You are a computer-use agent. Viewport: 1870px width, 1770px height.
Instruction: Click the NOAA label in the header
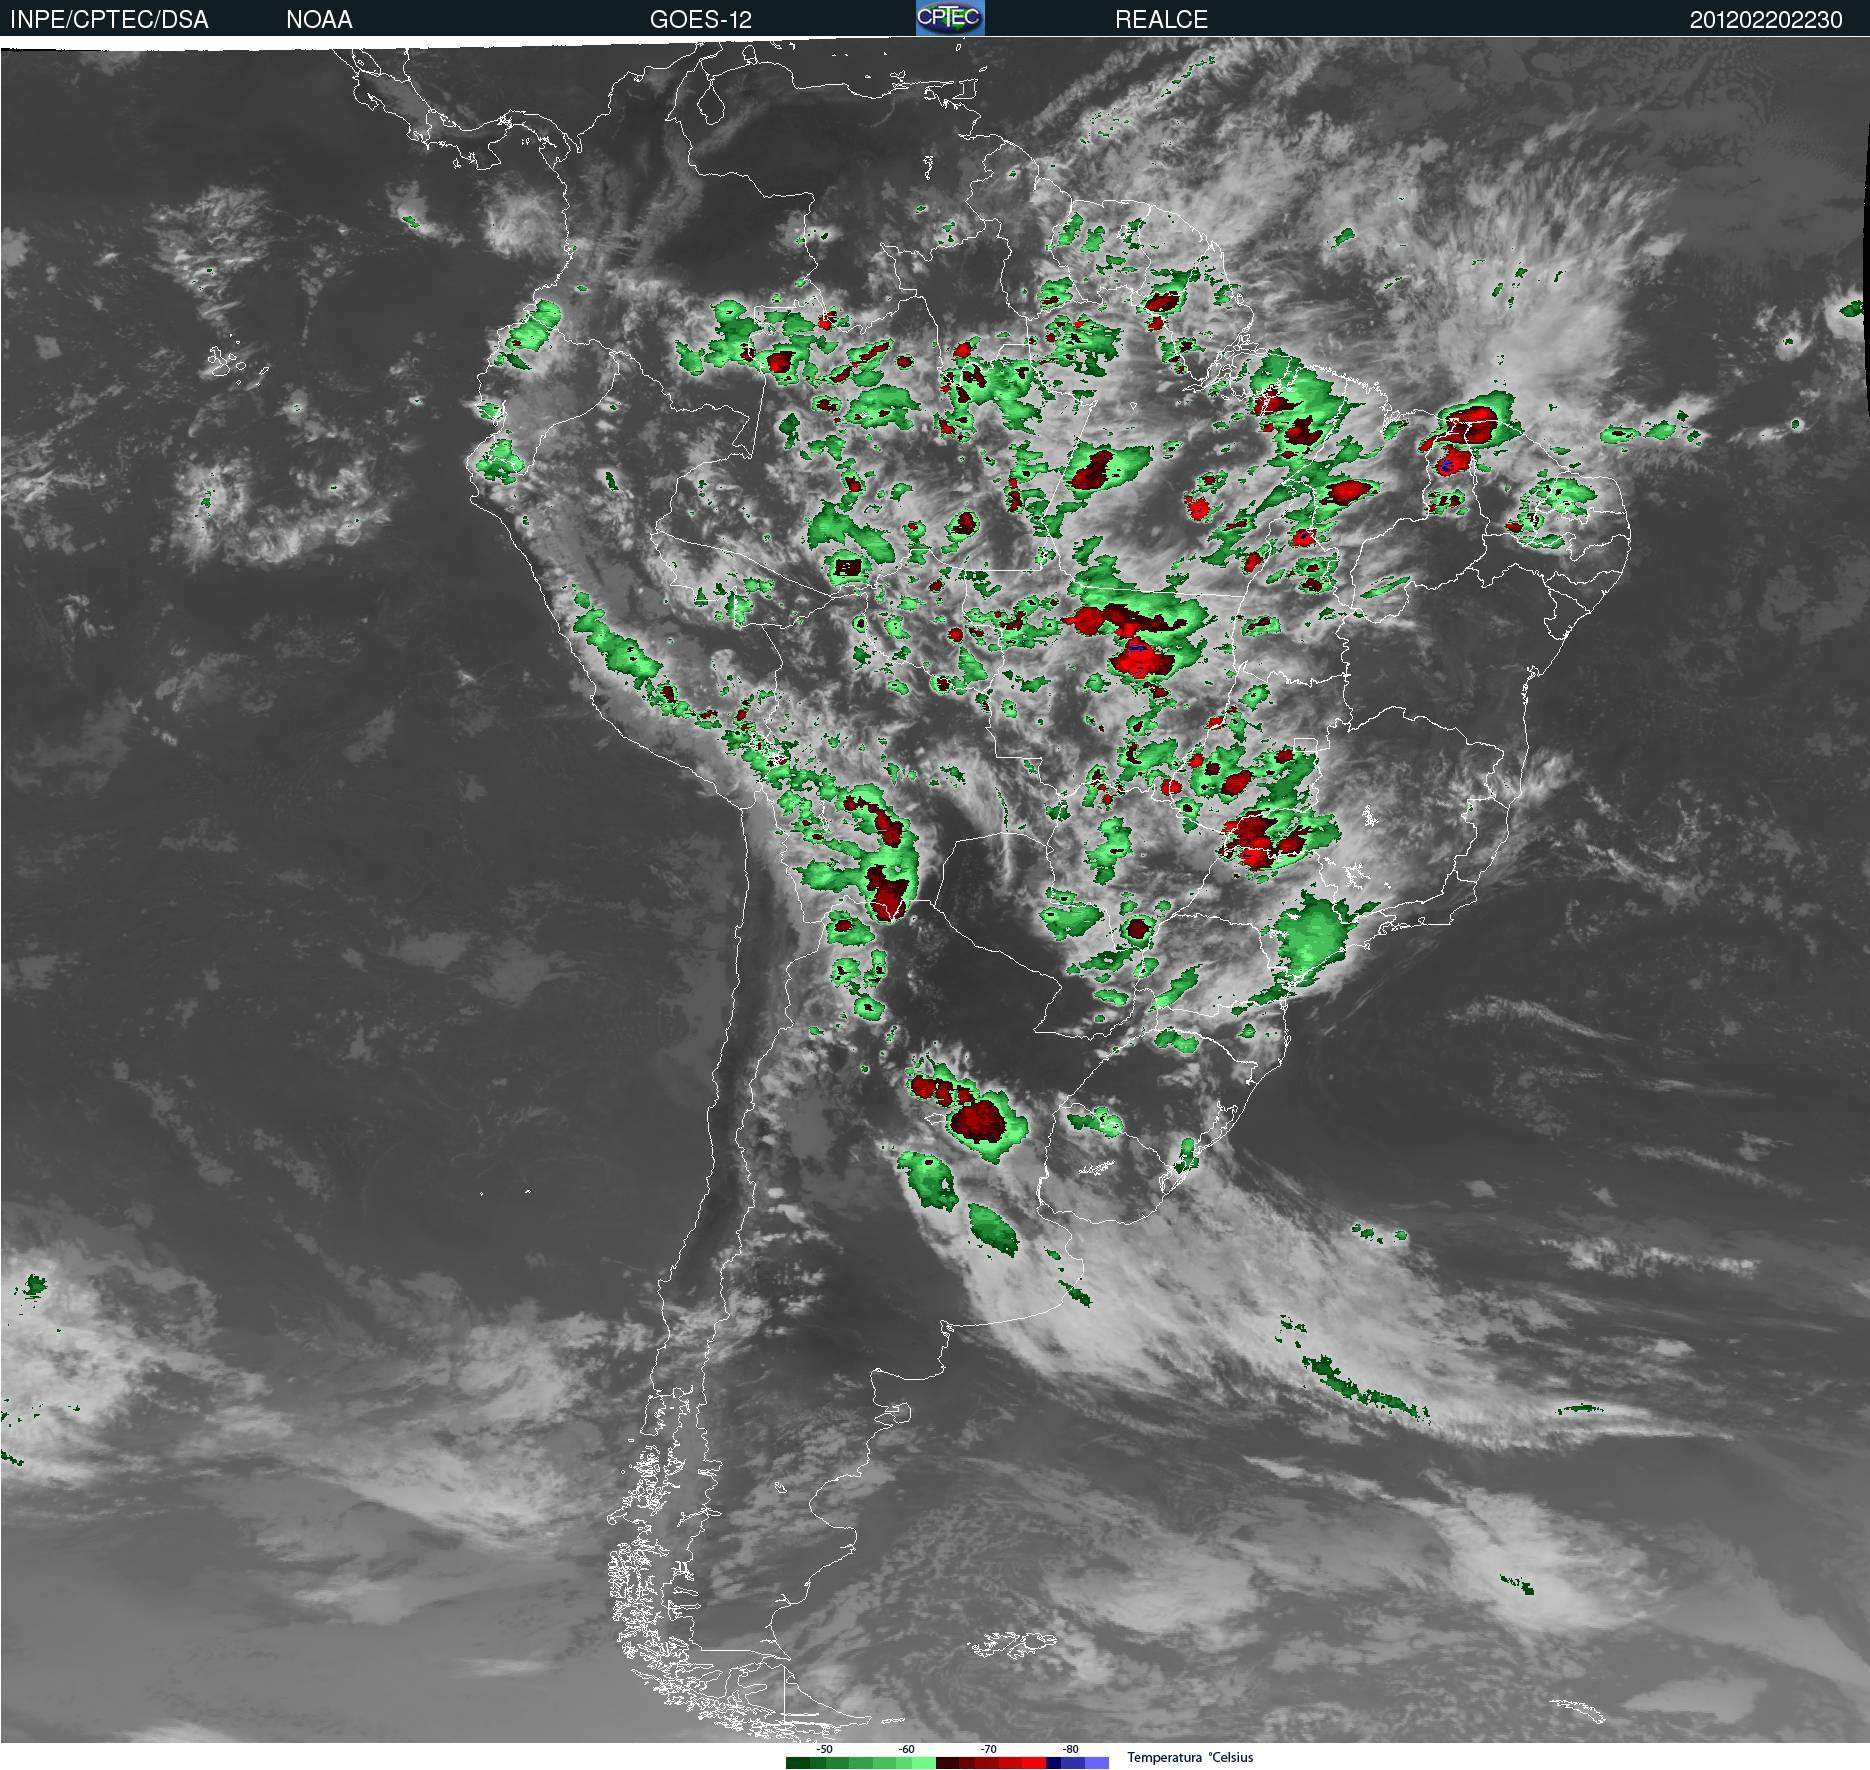point(319,20)
